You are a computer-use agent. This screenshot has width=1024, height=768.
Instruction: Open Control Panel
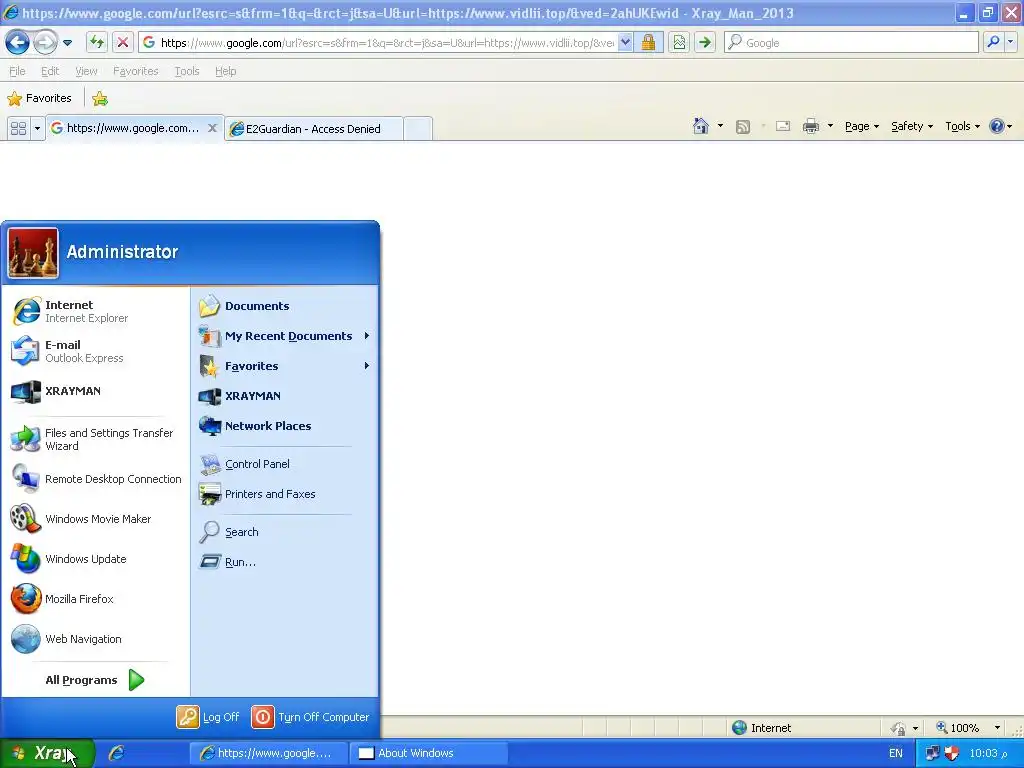point(285,464)
